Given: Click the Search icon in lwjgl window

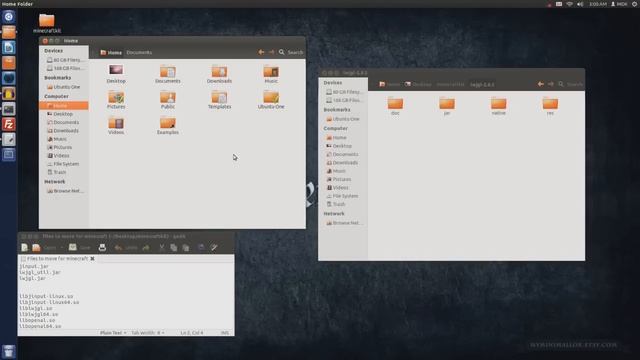Looking at the screenshot, I should pyautogui.click(x=561, y=84).
